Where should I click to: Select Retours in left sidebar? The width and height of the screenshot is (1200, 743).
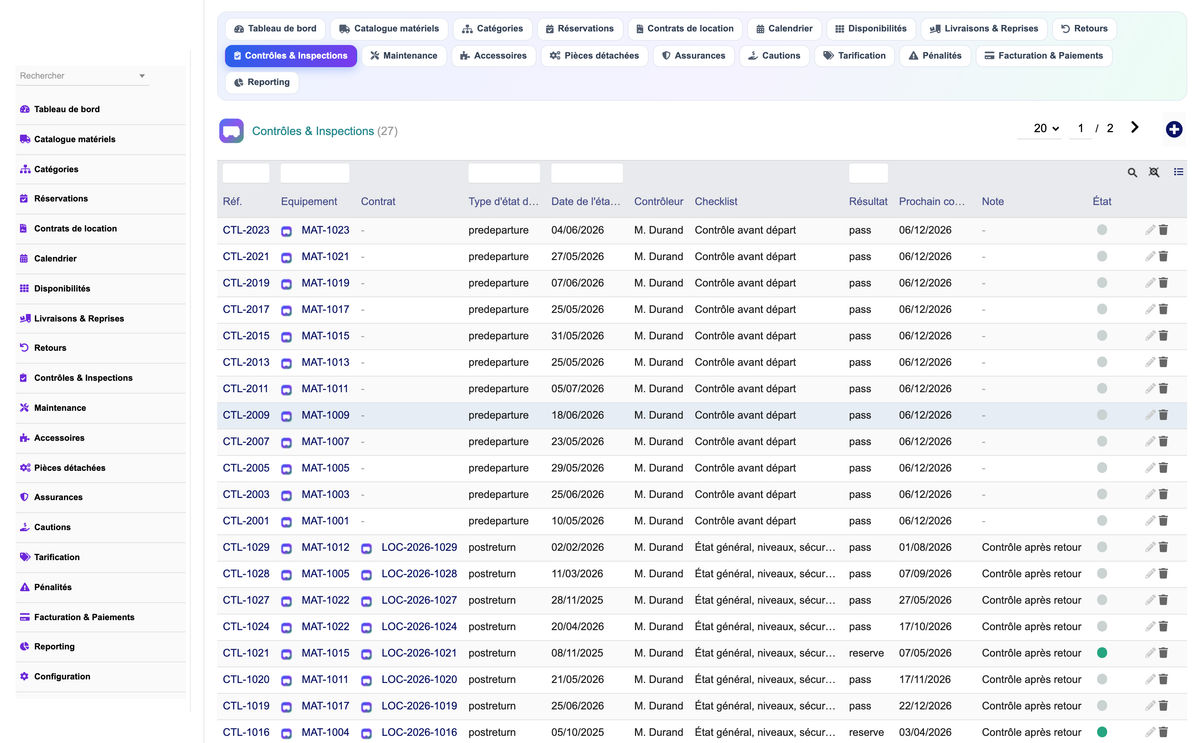click(x=100, y=348)
